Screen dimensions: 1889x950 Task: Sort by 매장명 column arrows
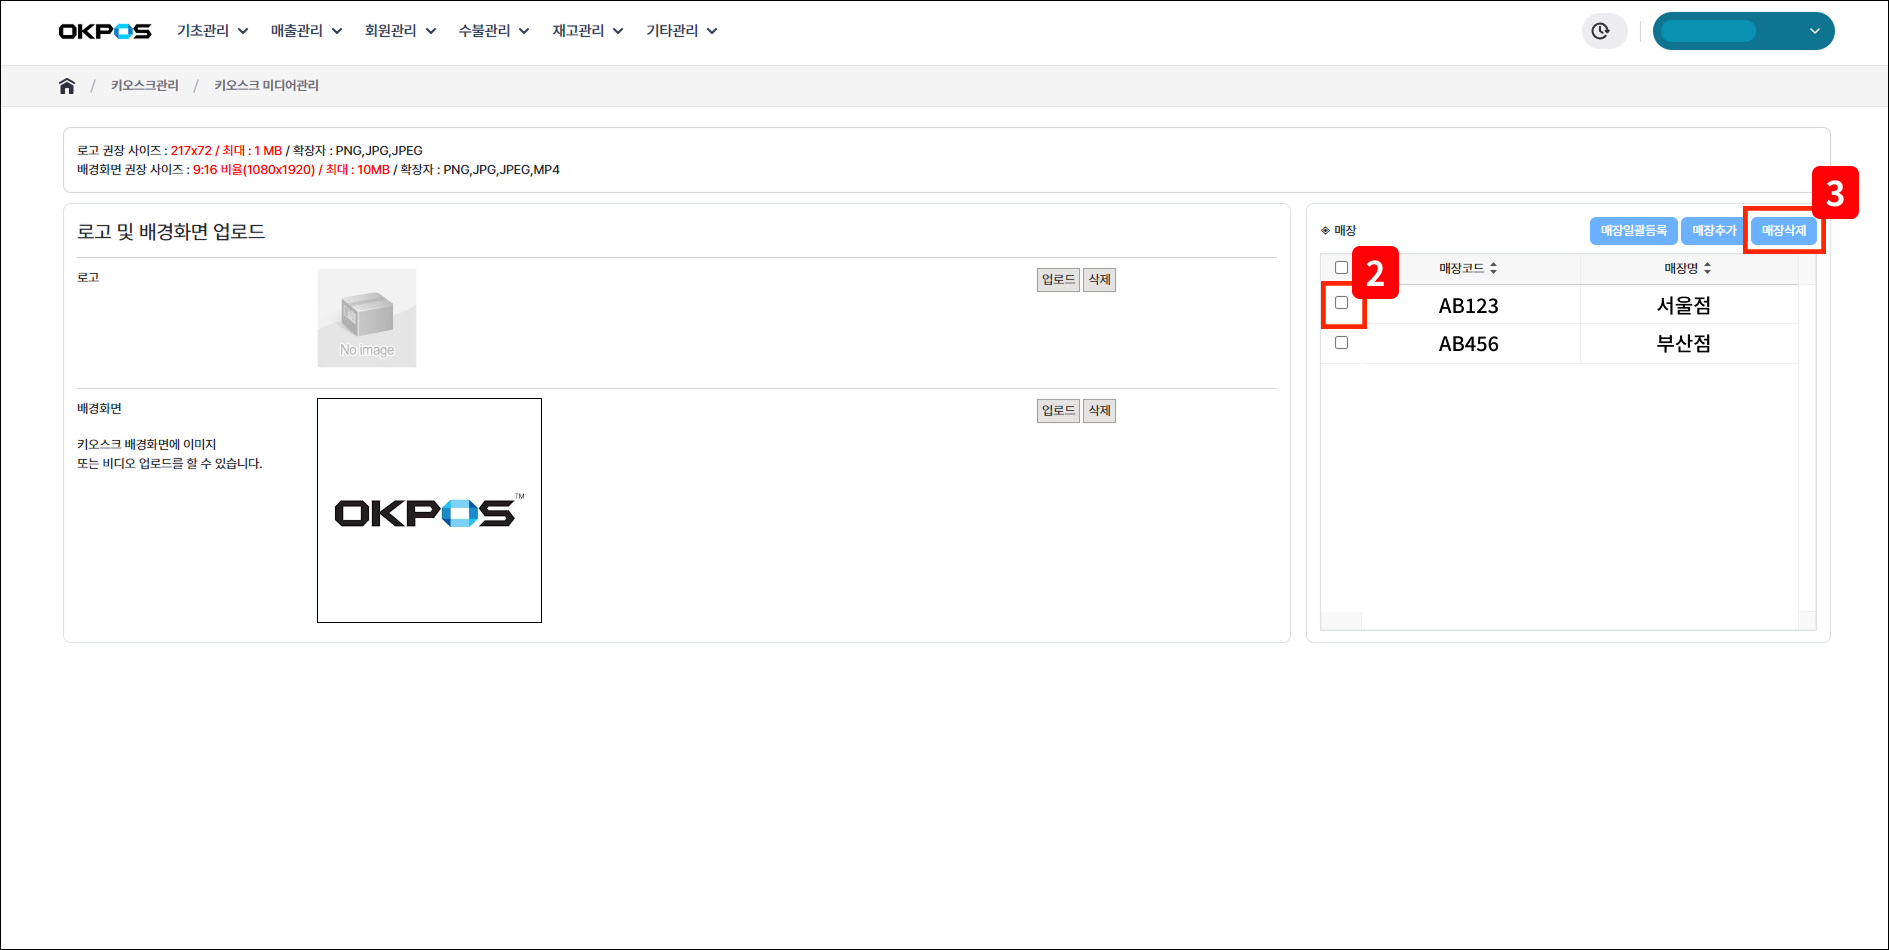(x=1707, y=268)
